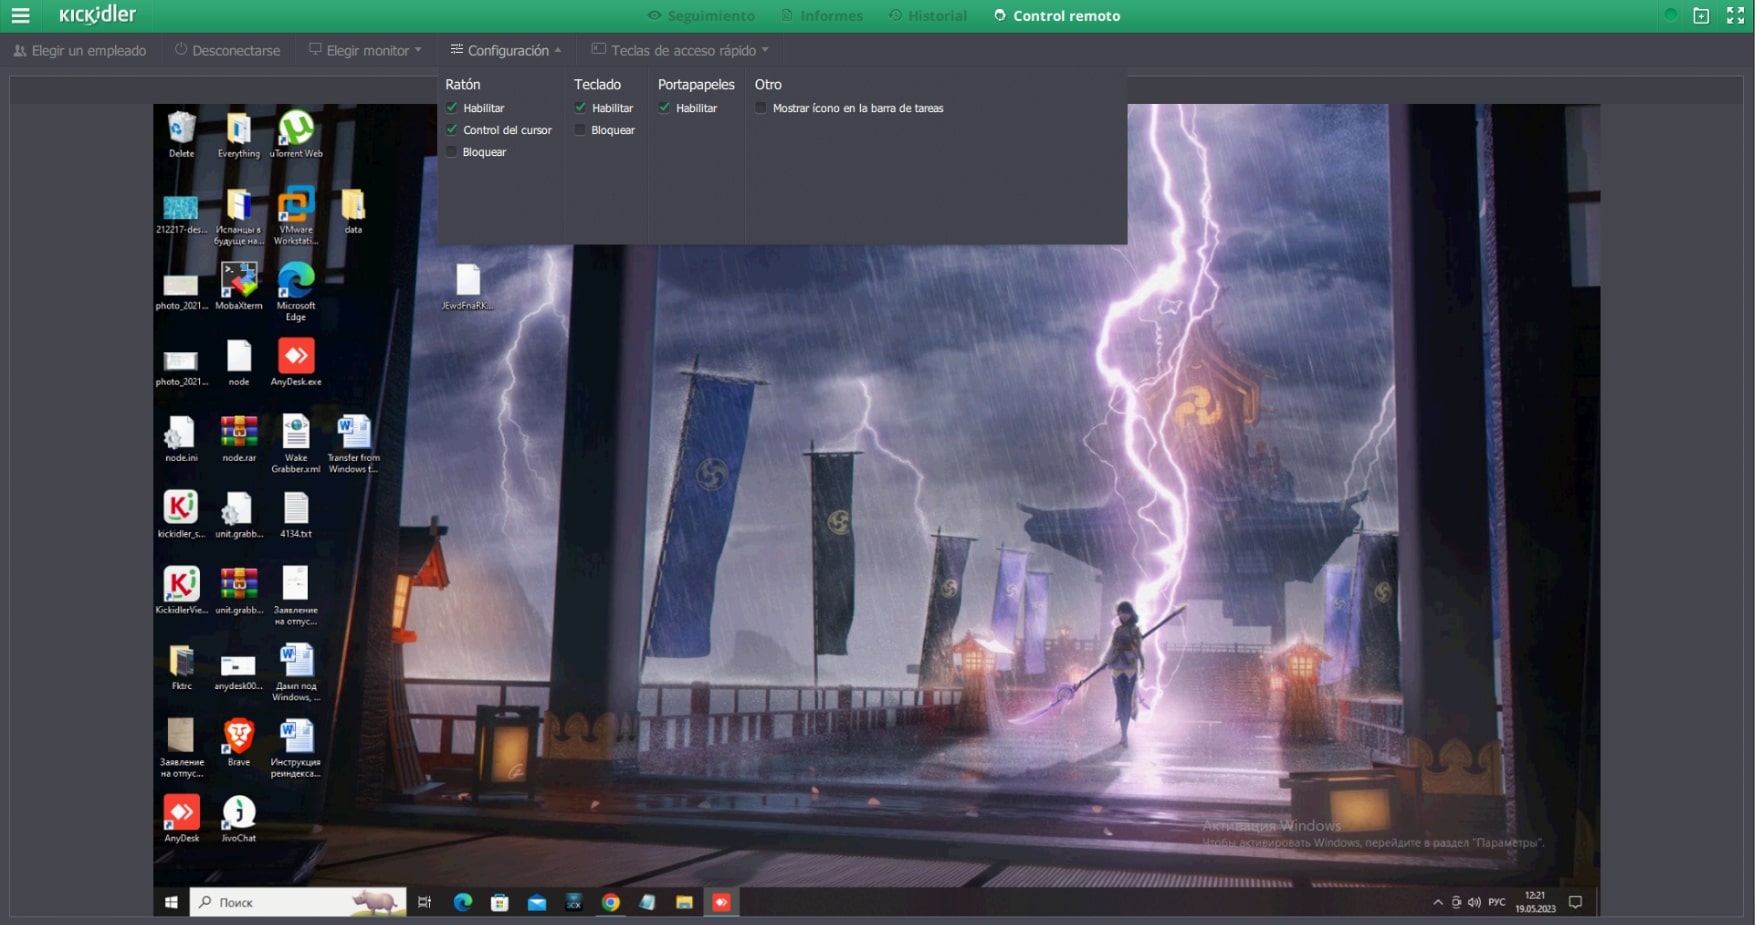Open the Elegir monitor dropdown
This screenshot has width=1755, height=925.
coord(365,50)
